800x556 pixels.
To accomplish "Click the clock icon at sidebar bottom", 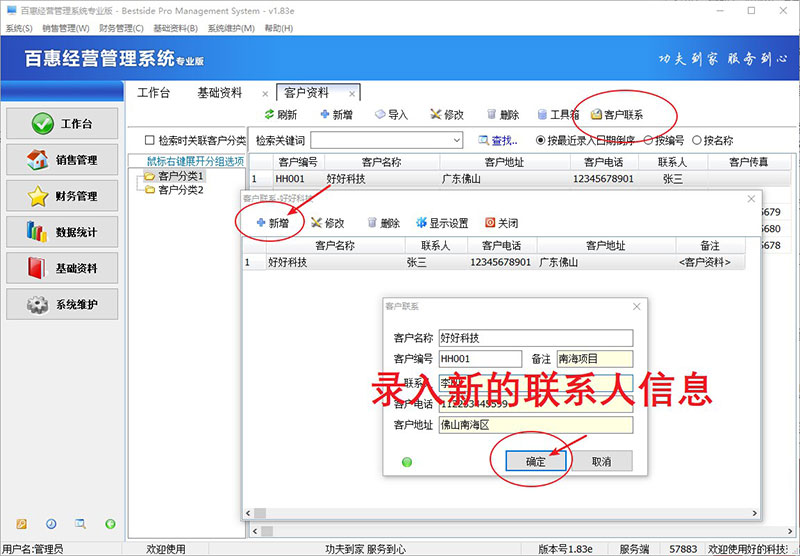I will pos(51,524).
